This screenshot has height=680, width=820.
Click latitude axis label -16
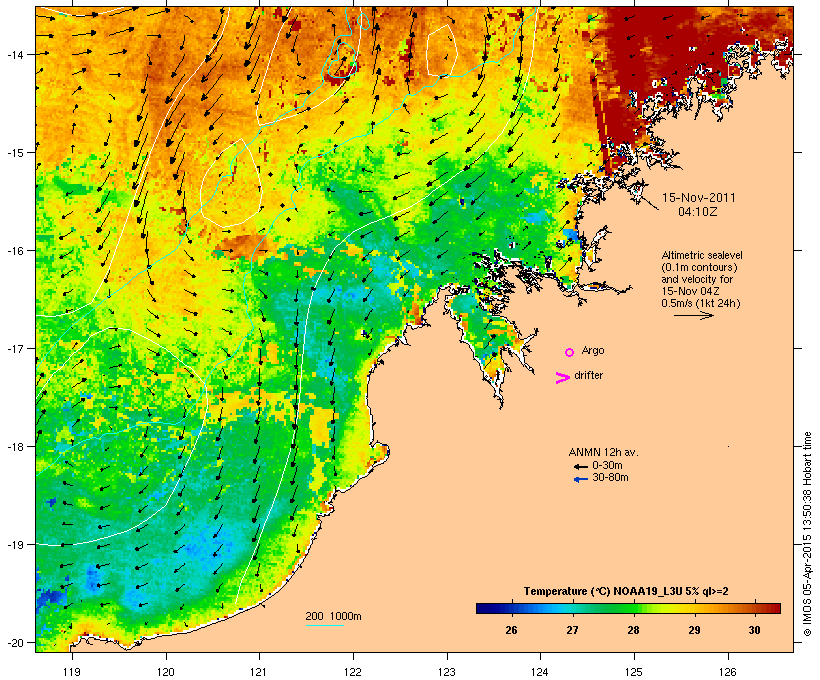15,251
